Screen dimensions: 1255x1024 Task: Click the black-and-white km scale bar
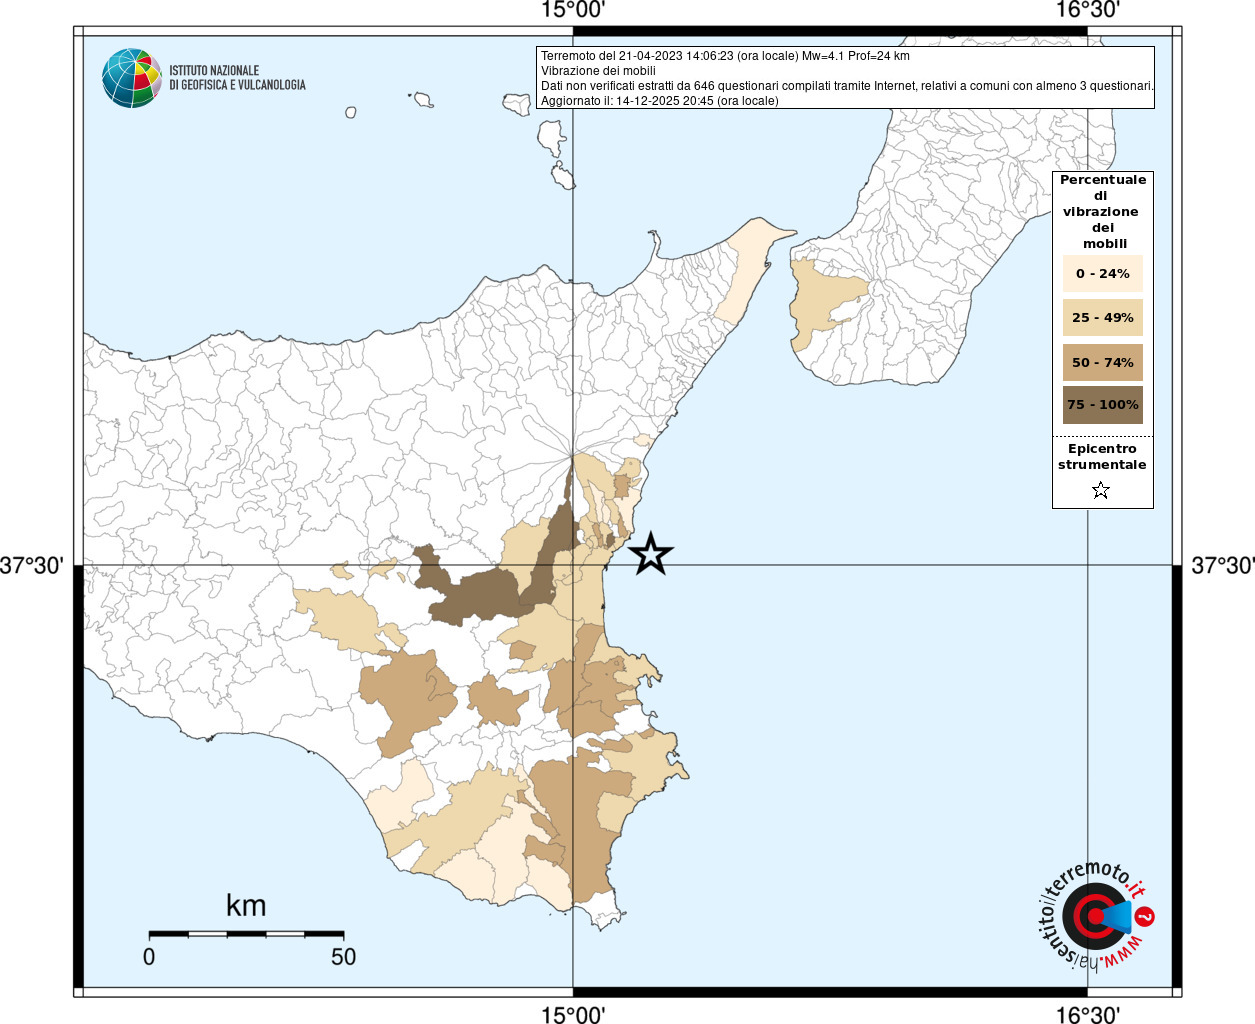246,934
